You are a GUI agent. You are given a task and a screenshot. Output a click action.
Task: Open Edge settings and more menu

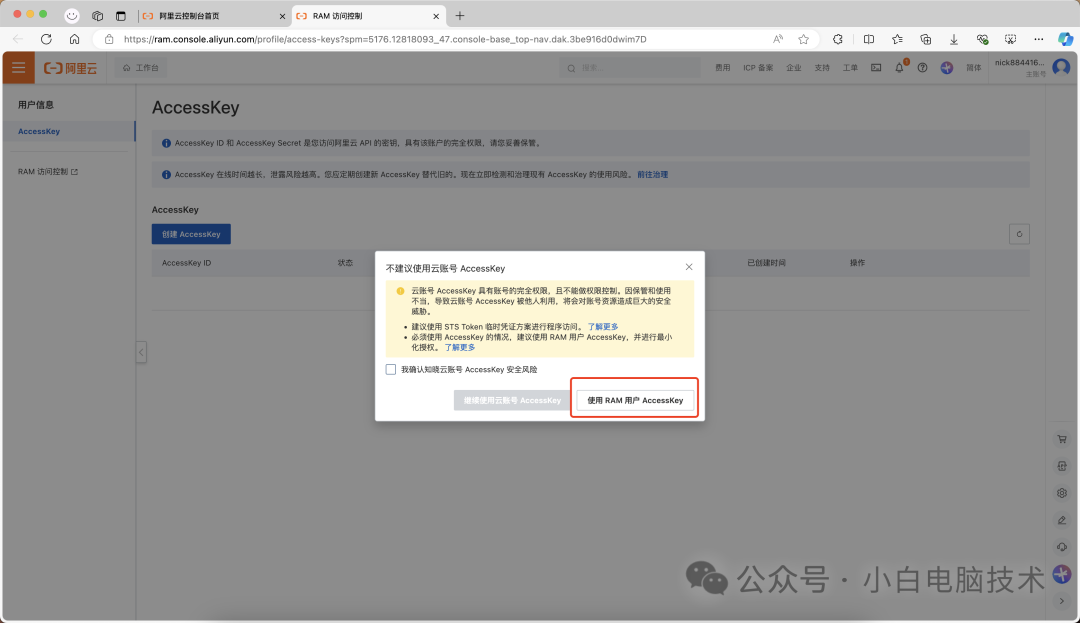[1039, 39]
